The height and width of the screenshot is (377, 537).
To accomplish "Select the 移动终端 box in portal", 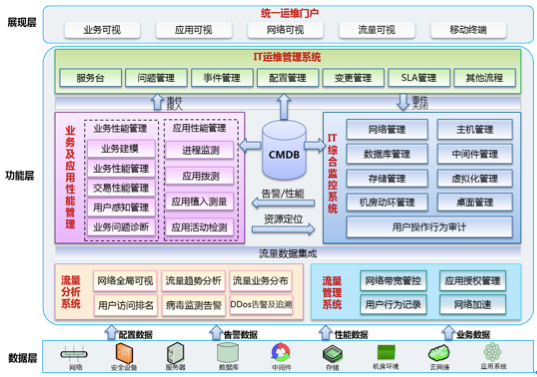I will point(468,30).
